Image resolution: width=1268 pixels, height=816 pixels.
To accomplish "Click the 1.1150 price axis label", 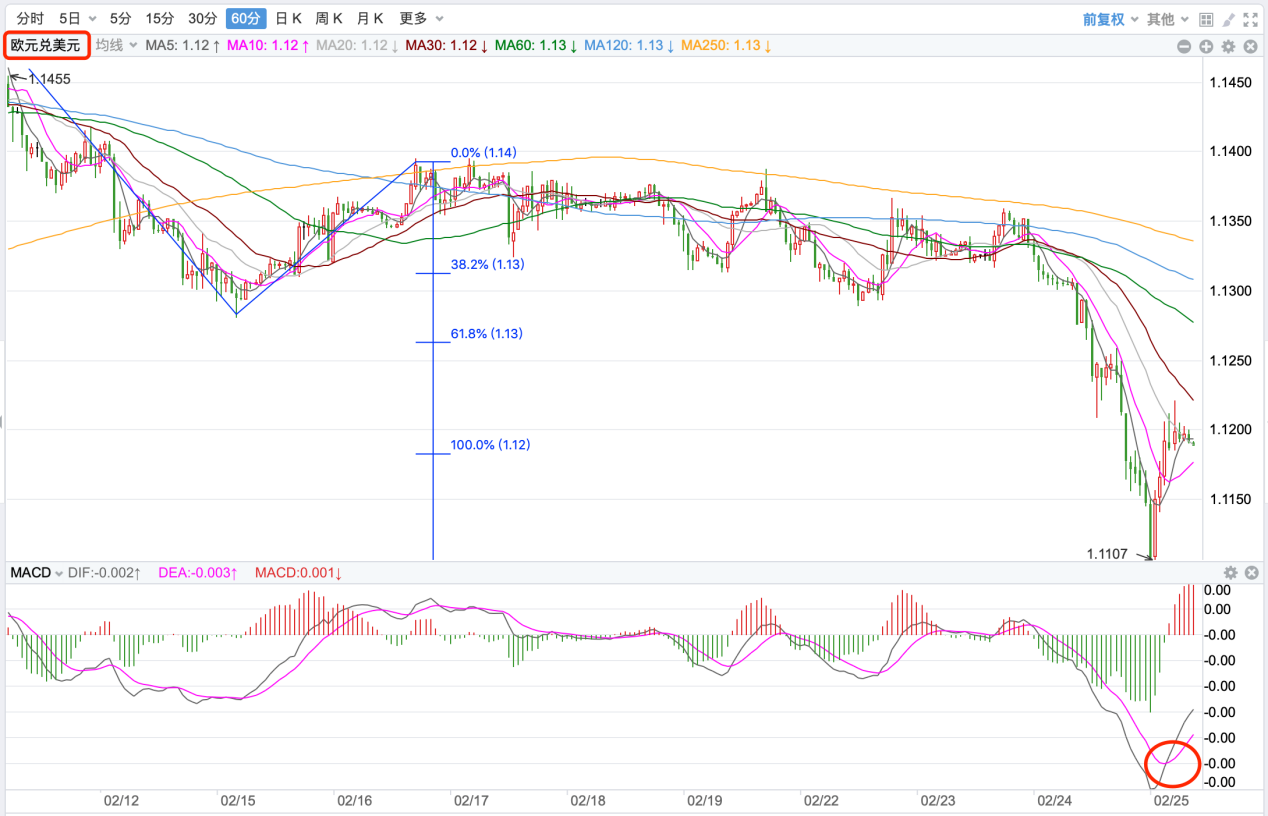I will click(1231, 499).
